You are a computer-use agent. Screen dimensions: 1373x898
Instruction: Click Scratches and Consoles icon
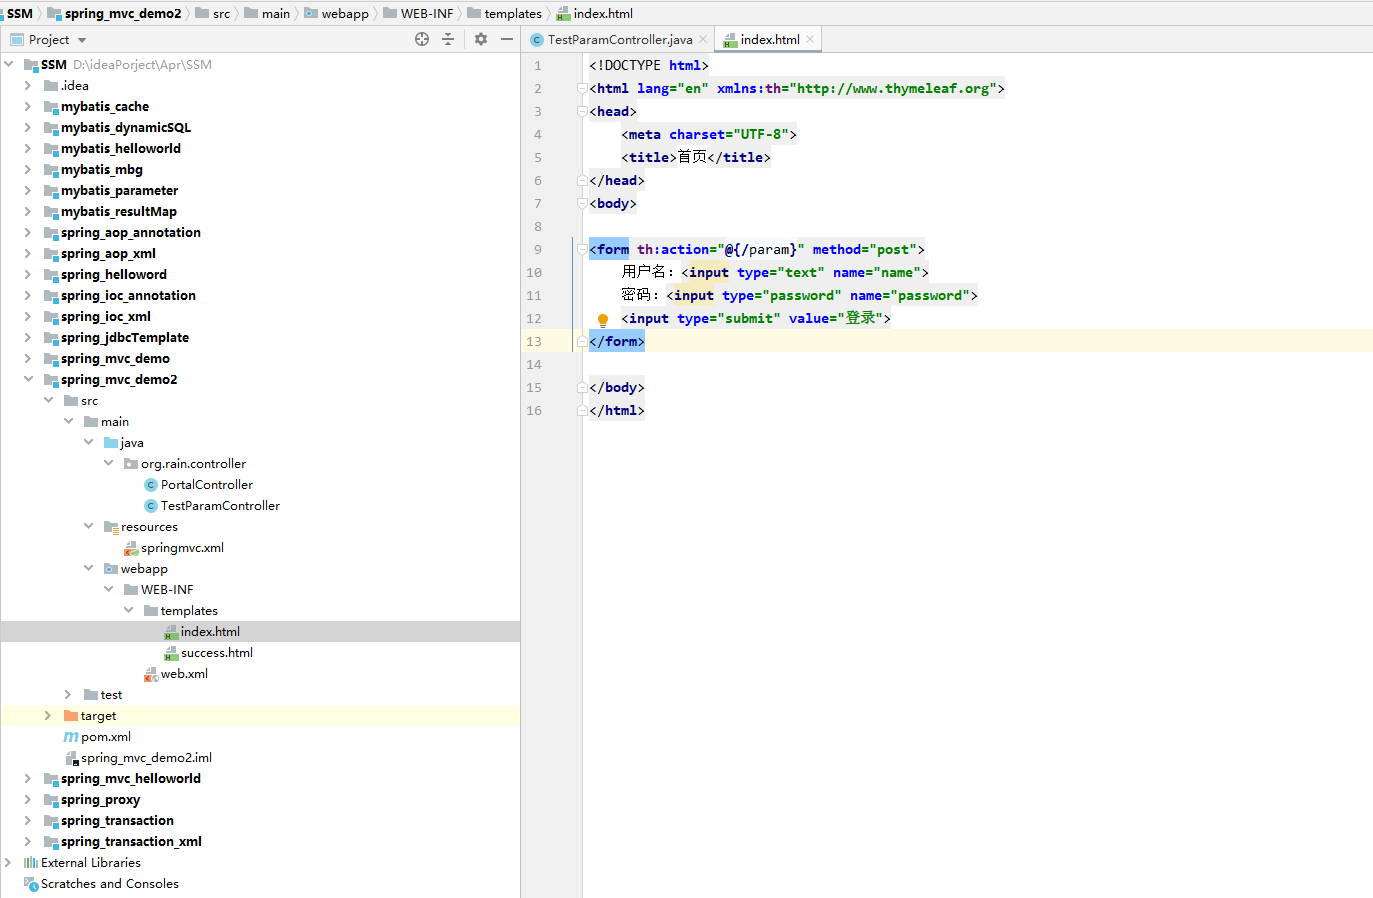pyautogui.click(x=31, y=884)
